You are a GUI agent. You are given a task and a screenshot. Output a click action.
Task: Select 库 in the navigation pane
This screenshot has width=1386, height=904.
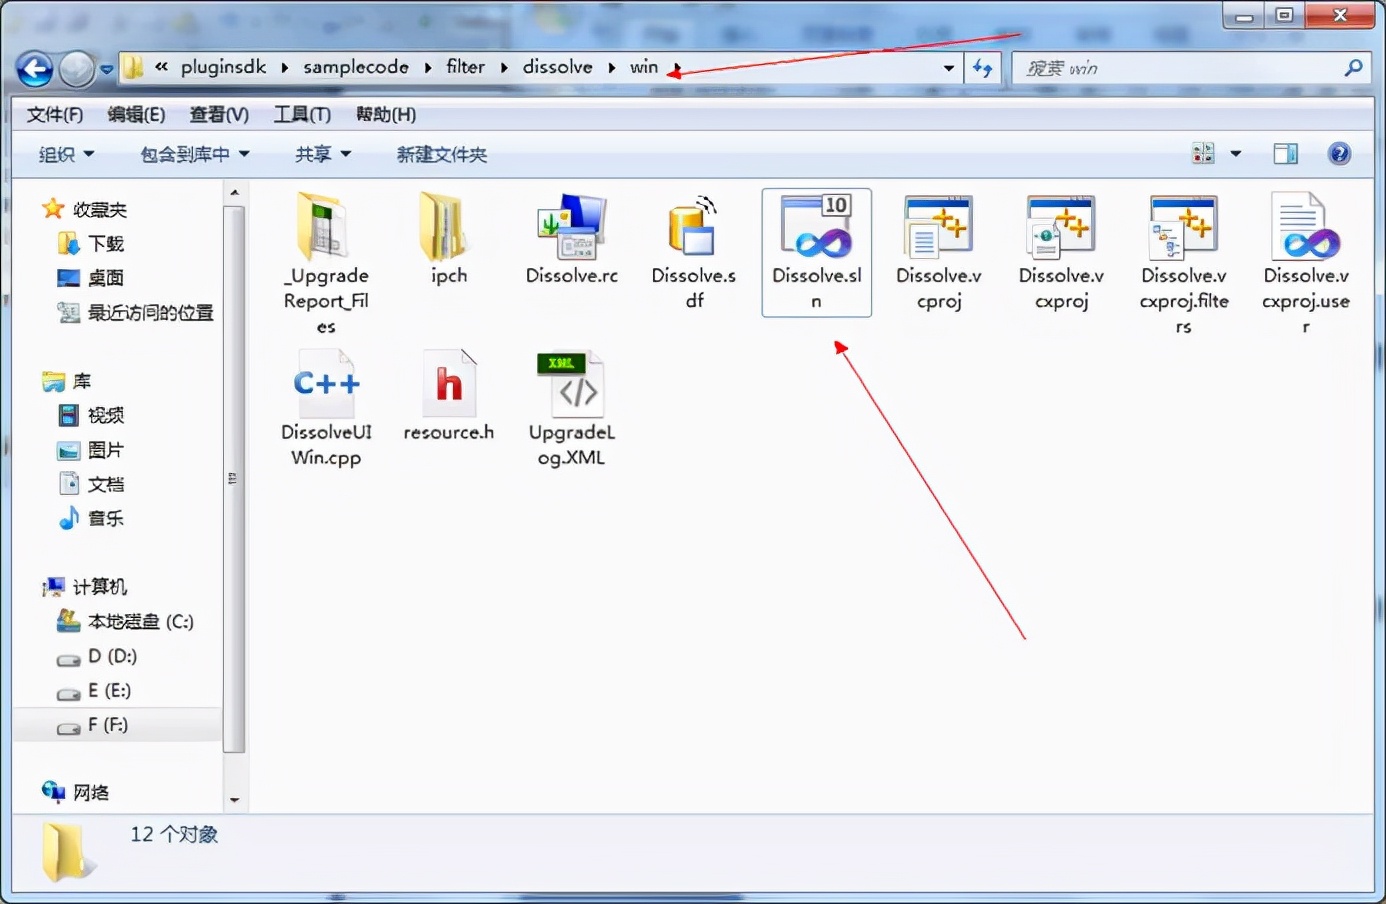82,381
